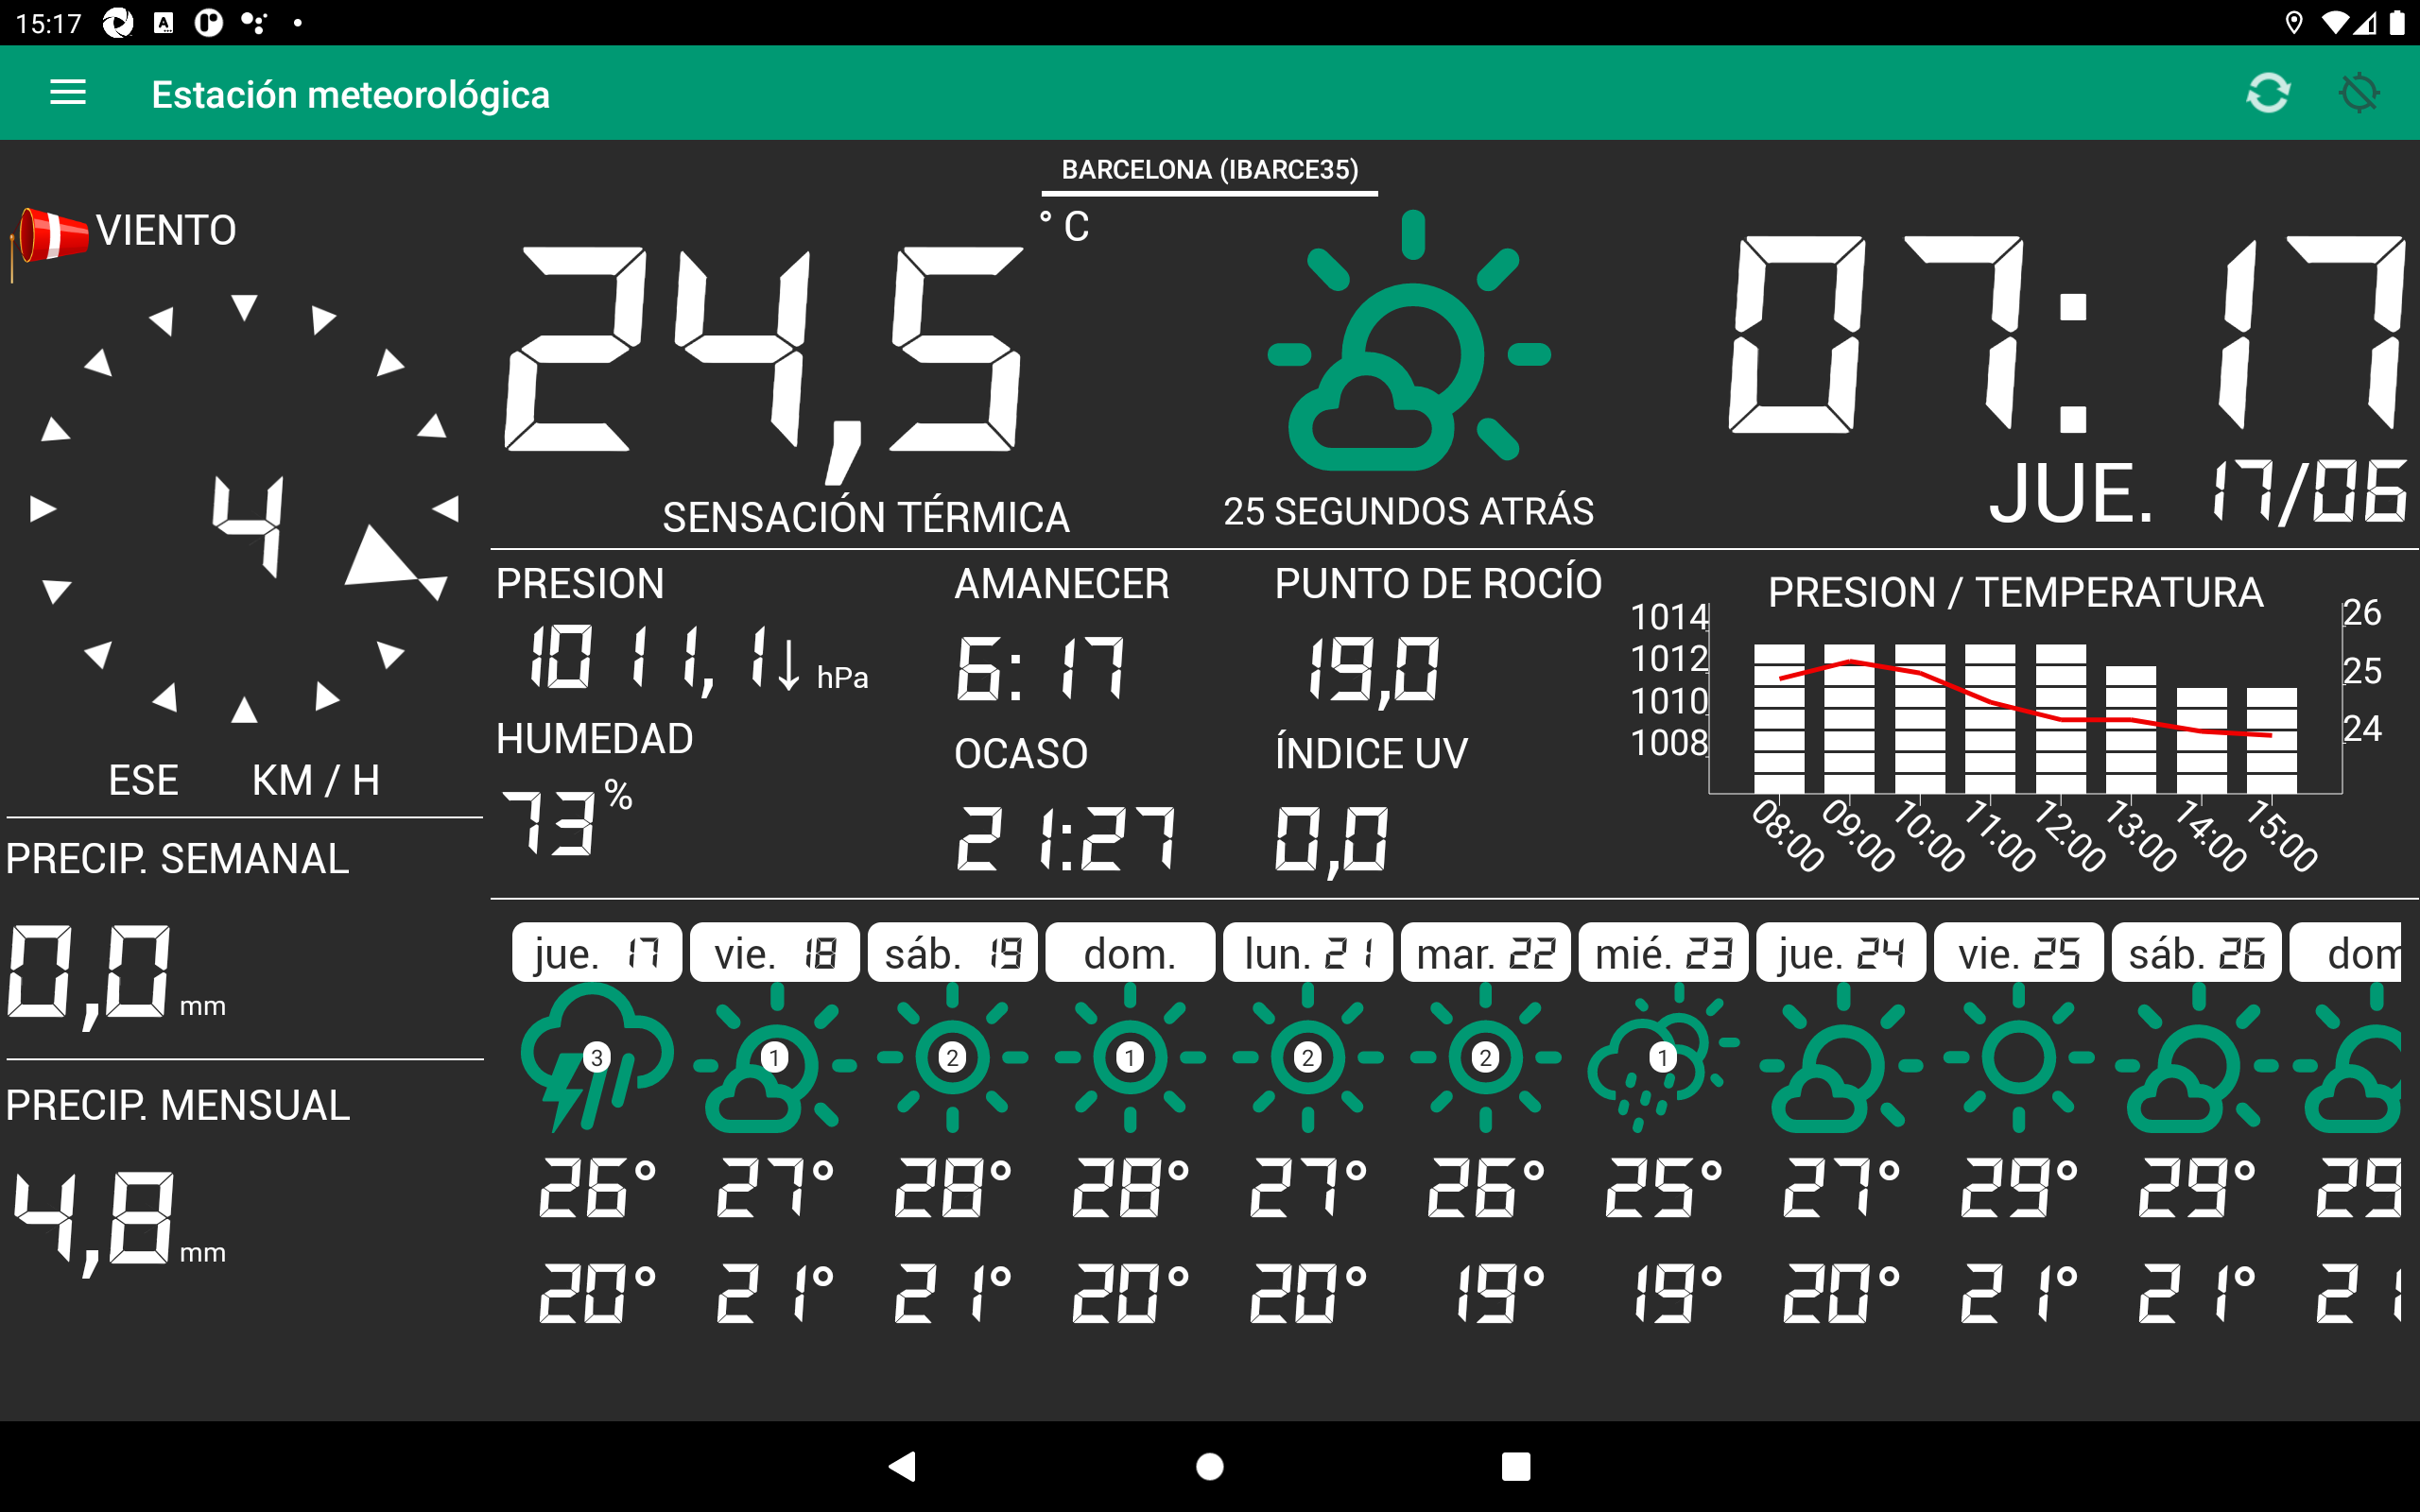The height and width of the screenshot is (1512, 2420).
Task: Tap the 24,5 current temperature reading
Action: point(765,350)
